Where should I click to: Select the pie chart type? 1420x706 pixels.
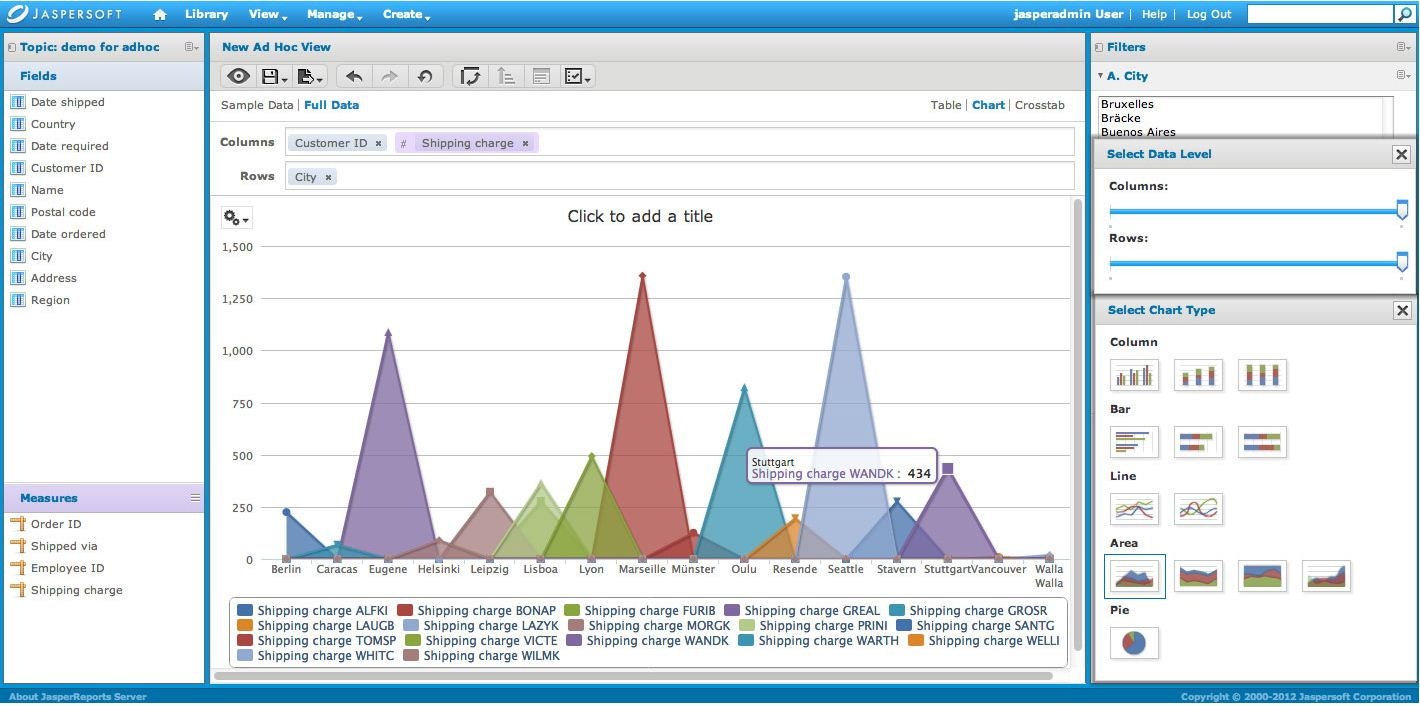(x=1134, y=642)
